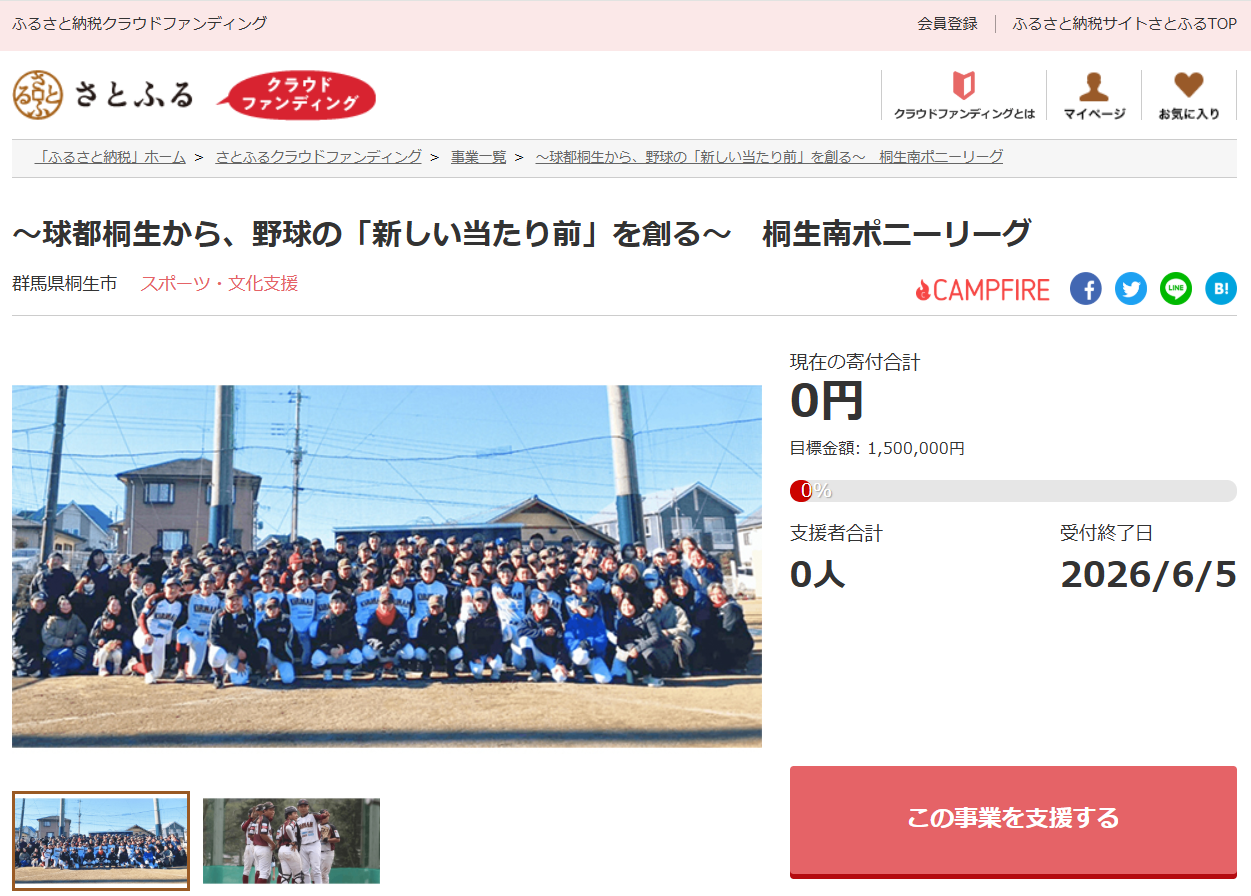Click スポーツ・文化支援 category link

[219, 284]
